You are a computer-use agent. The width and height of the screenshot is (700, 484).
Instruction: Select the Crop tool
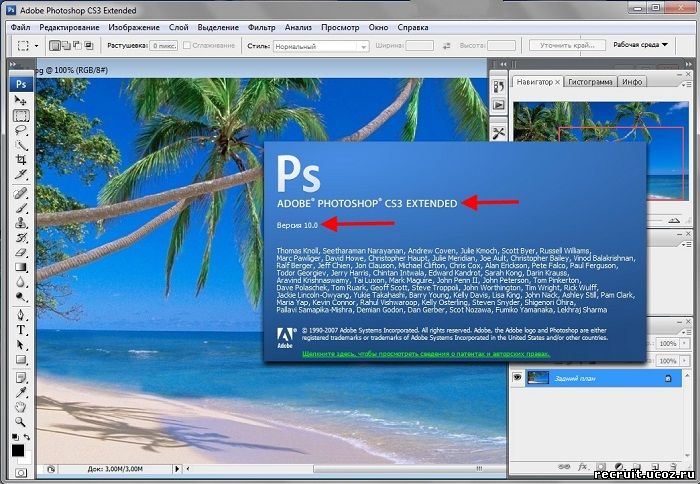(x=21, y=160)
